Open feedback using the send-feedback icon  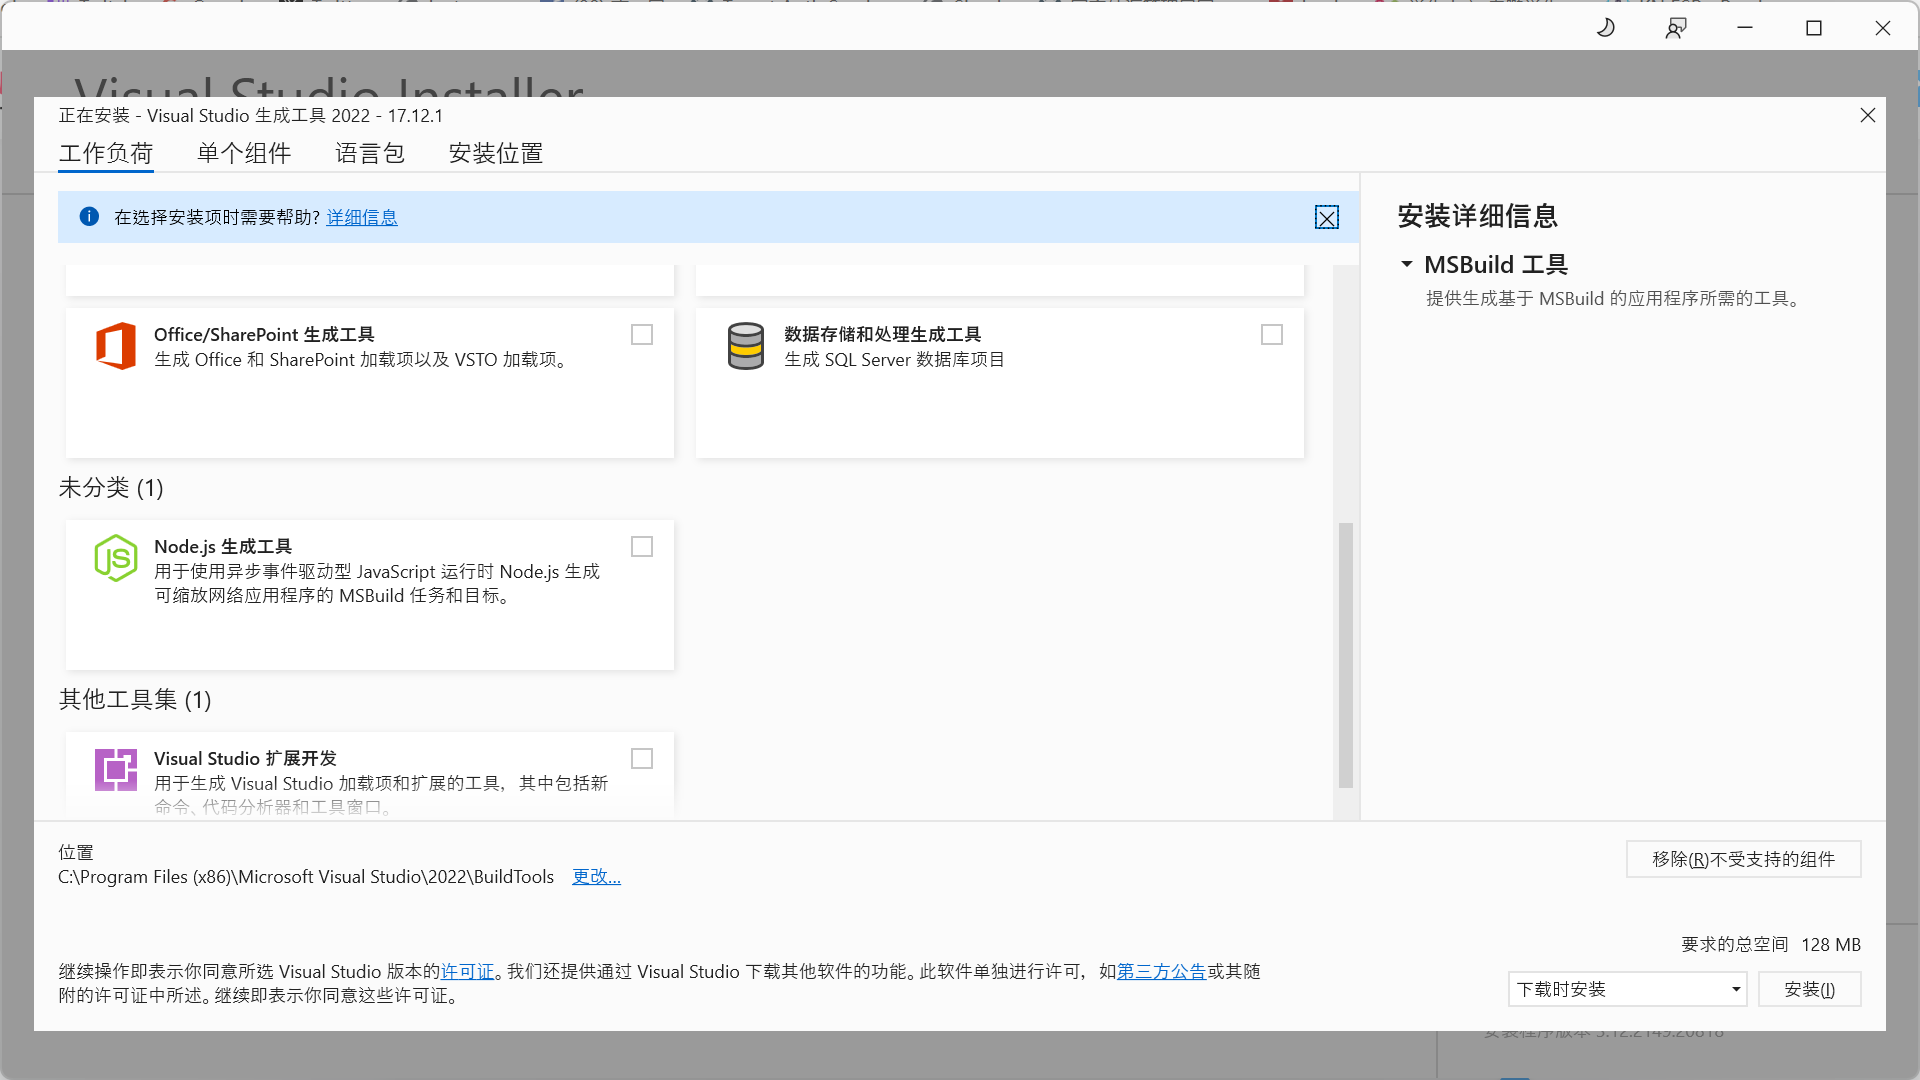click(1676, 27)
